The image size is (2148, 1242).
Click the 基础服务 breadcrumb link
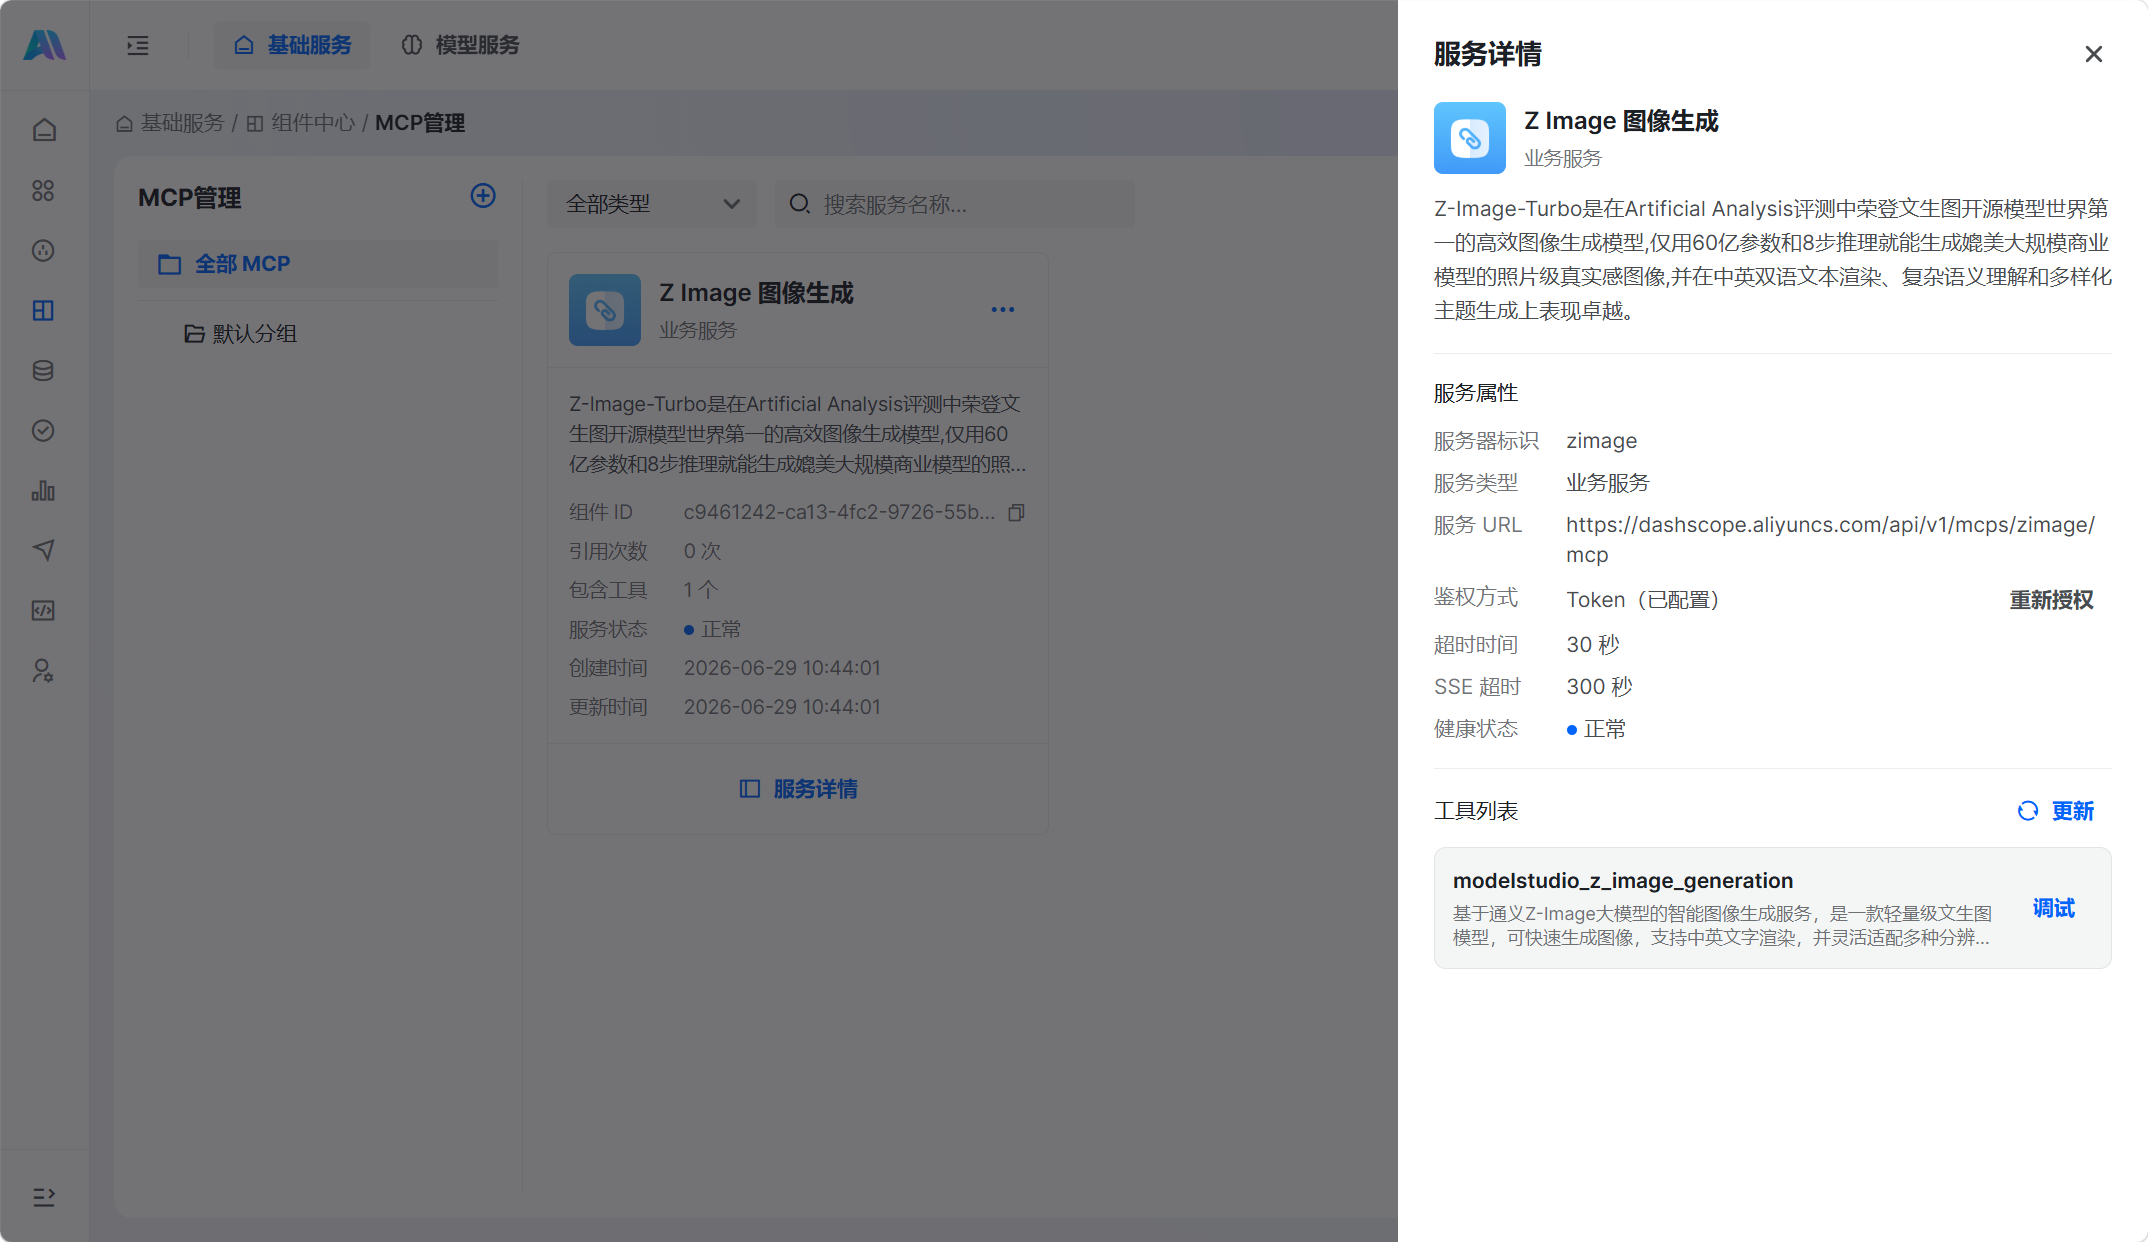pyautogui.click(x=171, y=123)
